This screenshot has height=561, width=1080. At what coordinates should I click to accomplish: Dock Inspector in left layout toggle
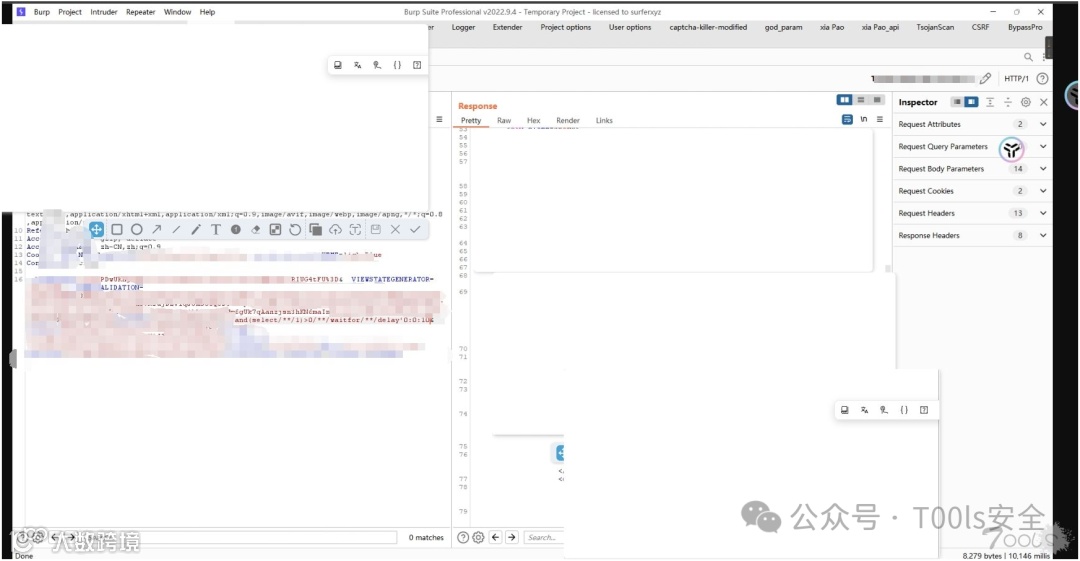pyautogui.click(x=957, y=102)
